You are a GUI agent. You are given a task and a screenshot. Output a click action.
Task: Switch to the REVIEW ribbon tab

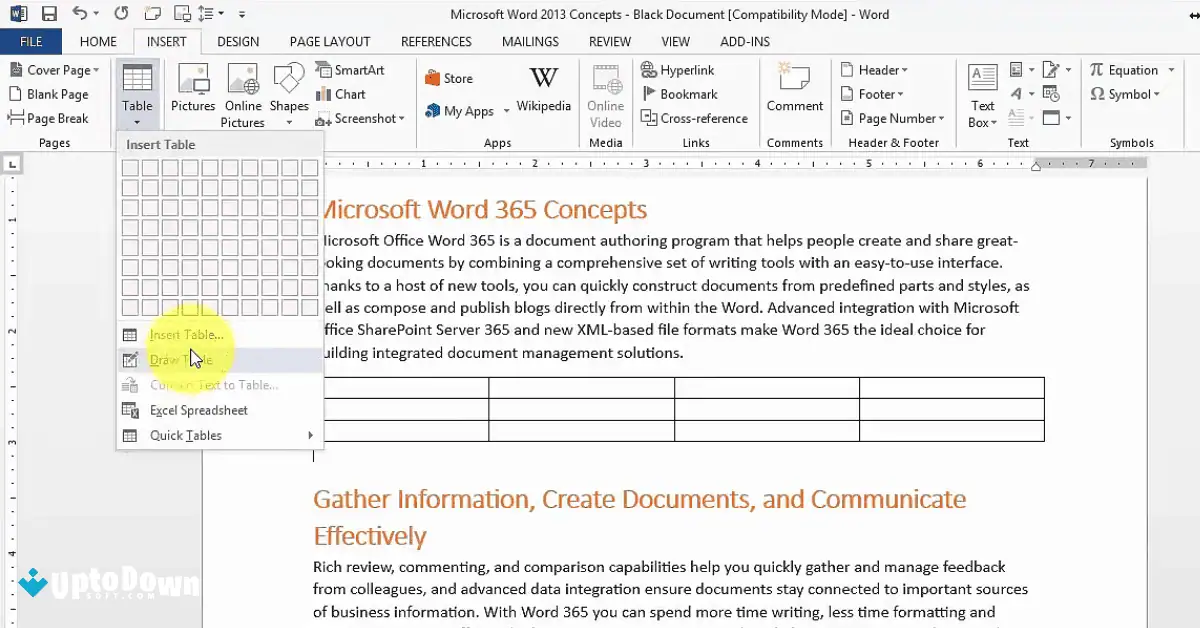609,41
